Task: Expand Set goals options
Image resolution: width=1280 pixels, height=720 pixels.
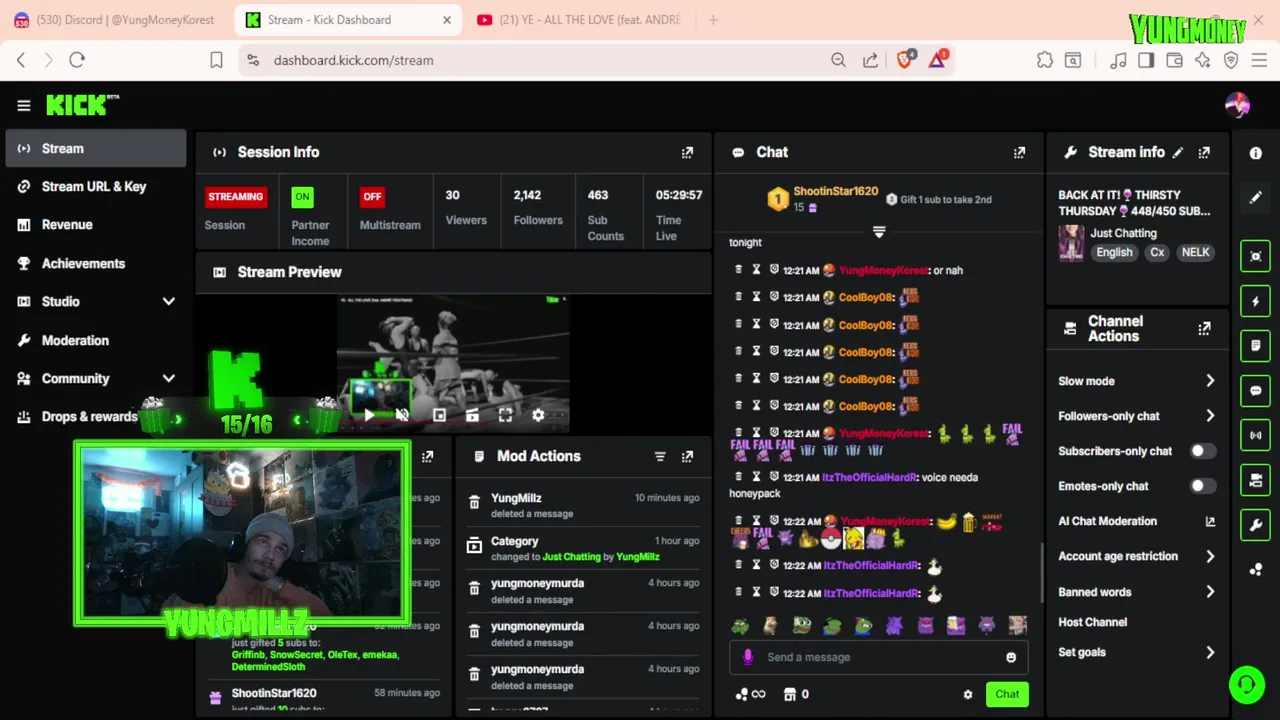Action: pos(1210,652)
